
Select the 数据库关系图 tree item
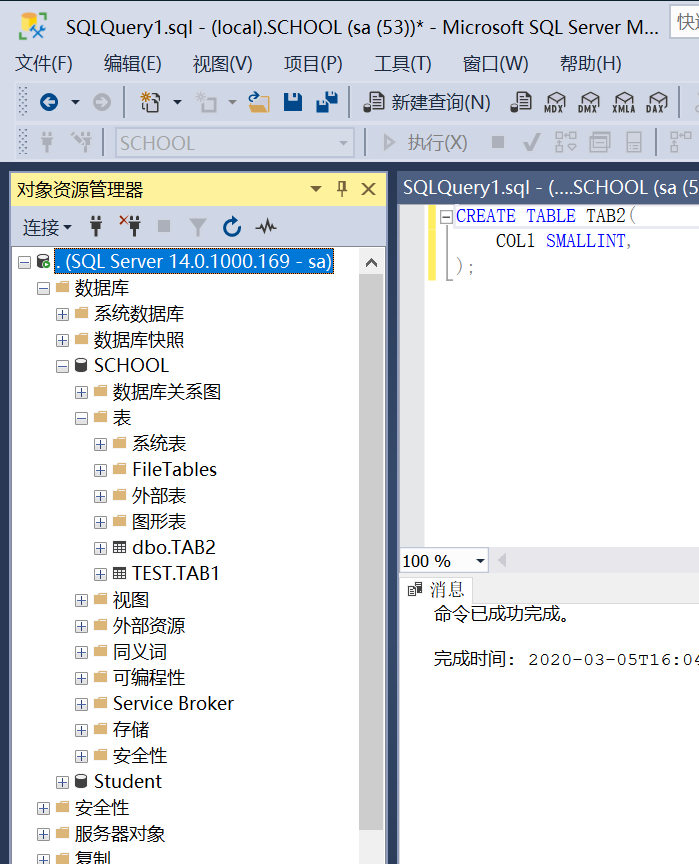pyautogui.click(x=166, y=392)
